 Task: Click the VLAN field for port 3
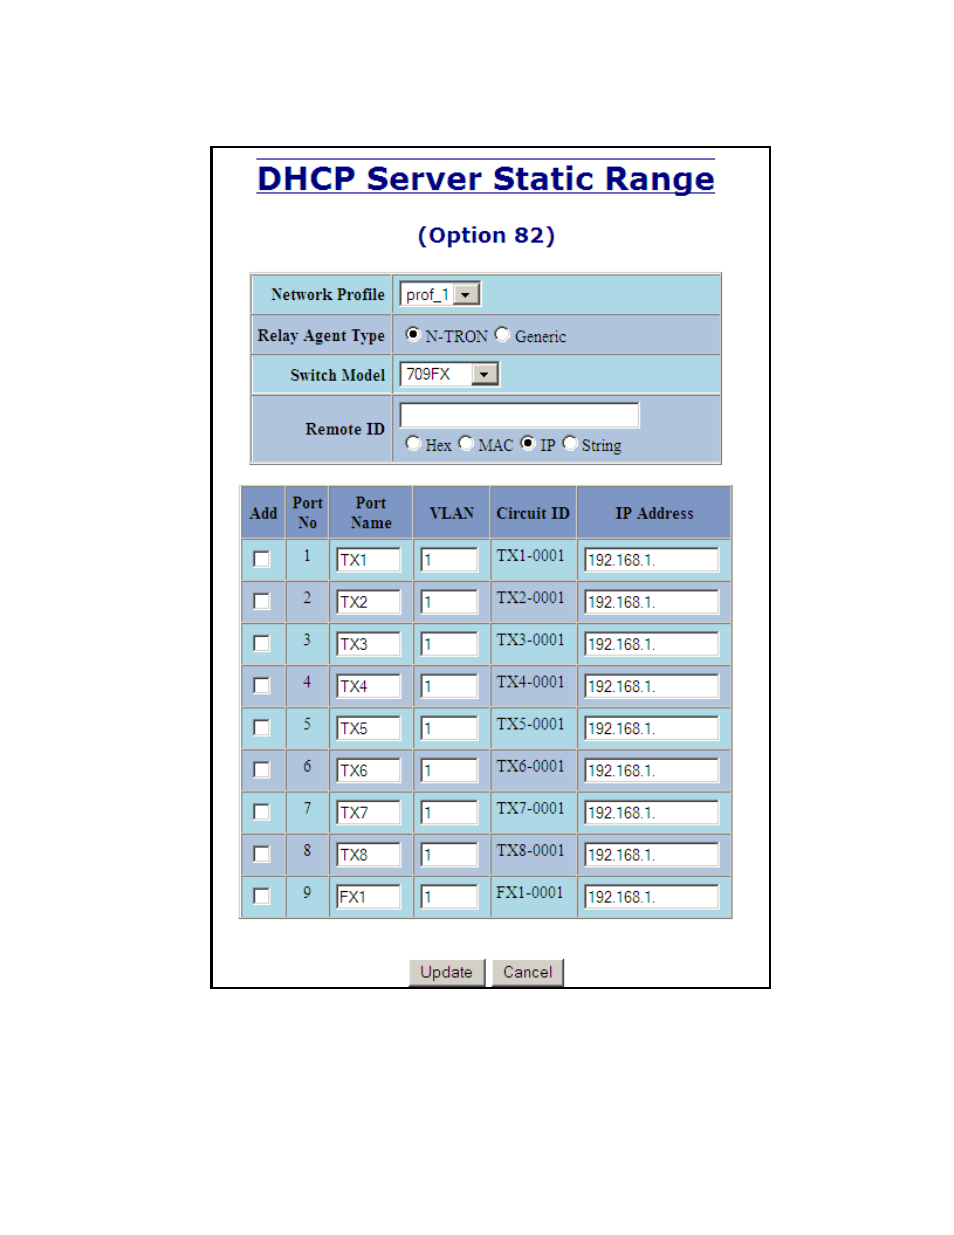click(x=449, y=644)
